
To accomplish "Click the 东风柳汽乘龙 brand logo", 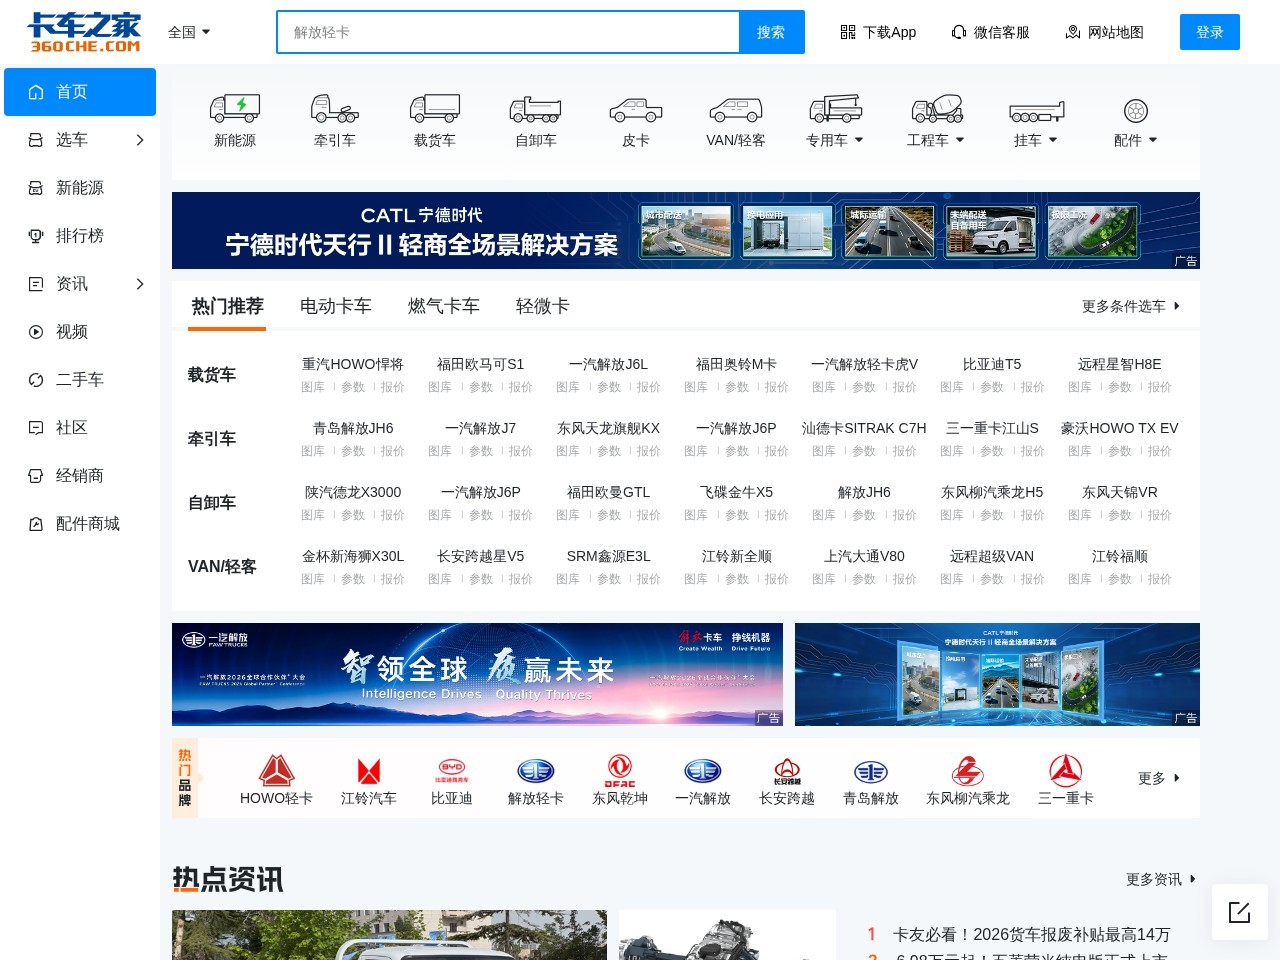I will coord(968,771).
